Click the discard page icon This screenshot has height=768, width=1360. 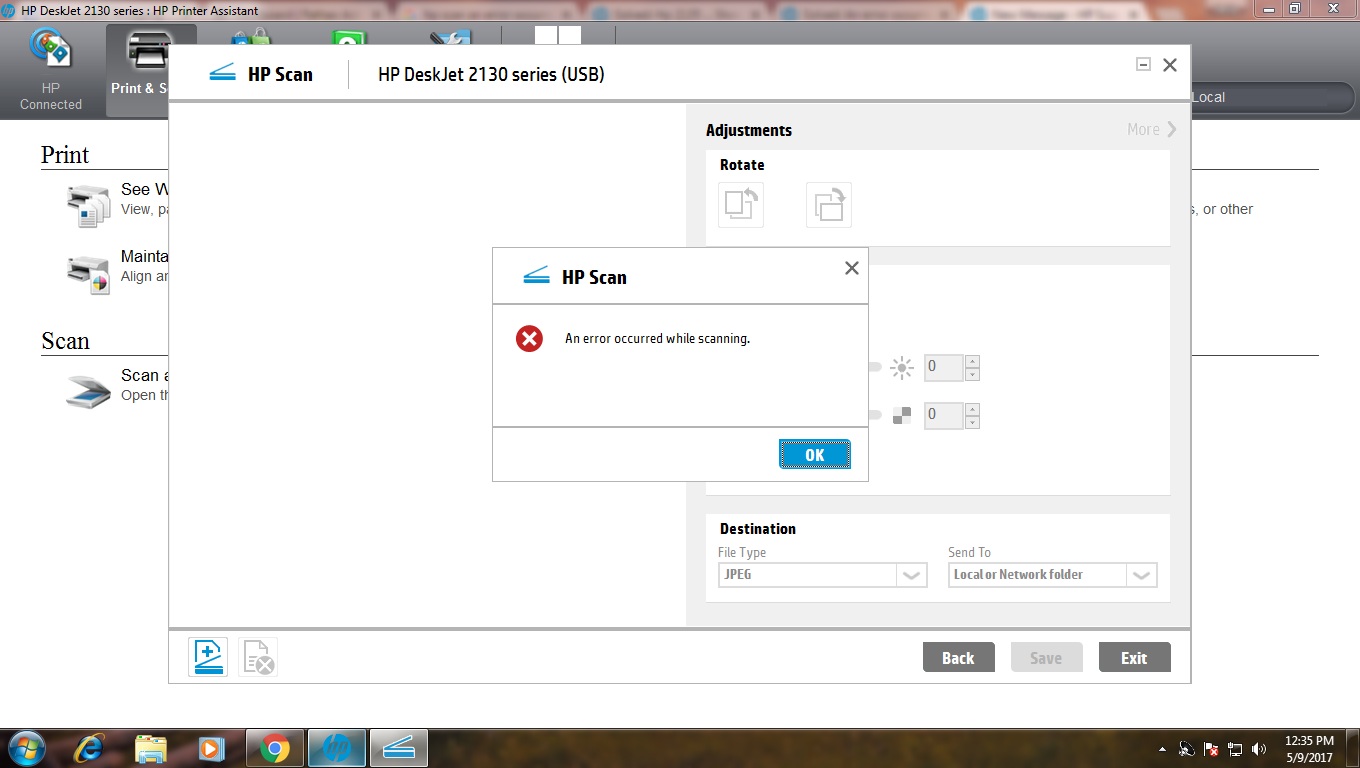pyautogui.click(x=258, y=656)
